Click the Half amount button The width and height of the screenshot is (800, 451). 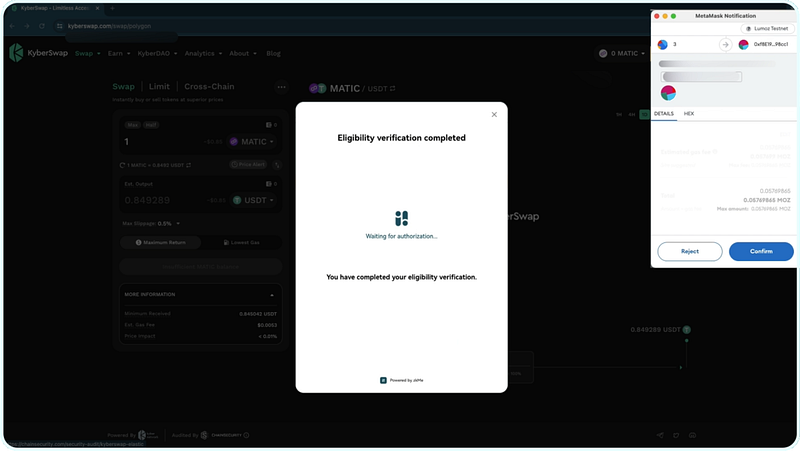(151, 125)
